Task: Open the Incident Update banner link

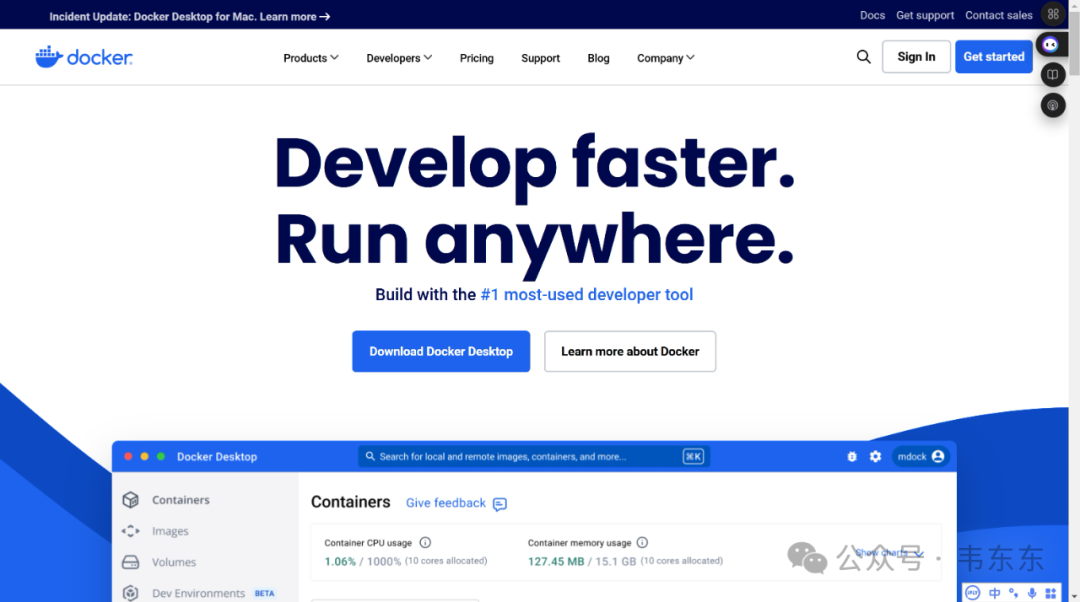Action: click(189, 17)
